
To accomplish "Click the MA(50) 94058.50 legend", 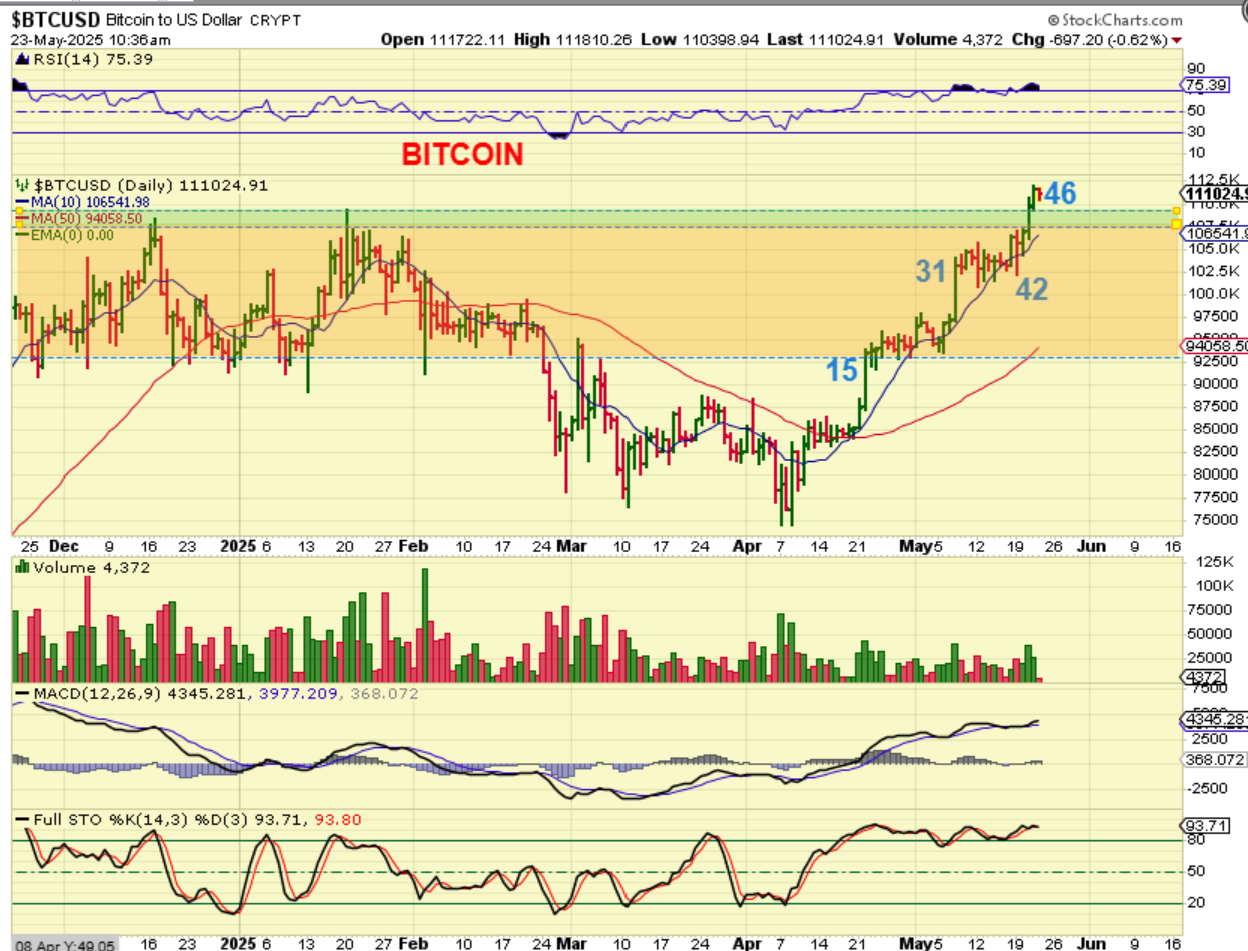I will point(87,218).
